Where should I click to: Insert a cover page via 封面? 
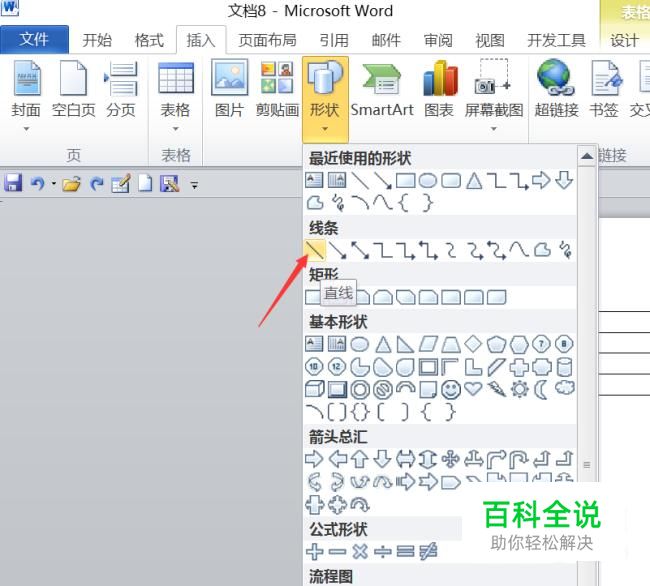coord(26,95)
